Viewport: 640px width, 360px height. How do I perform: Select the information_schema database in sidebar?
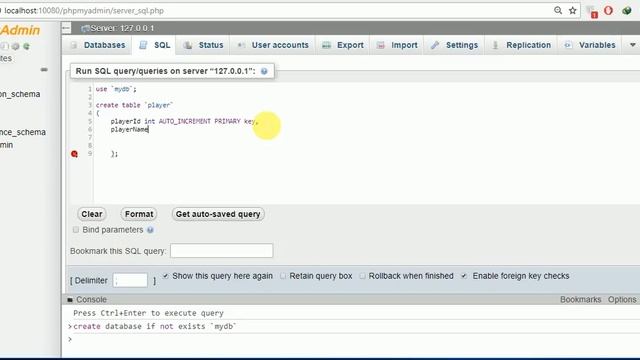coord(20,94)
